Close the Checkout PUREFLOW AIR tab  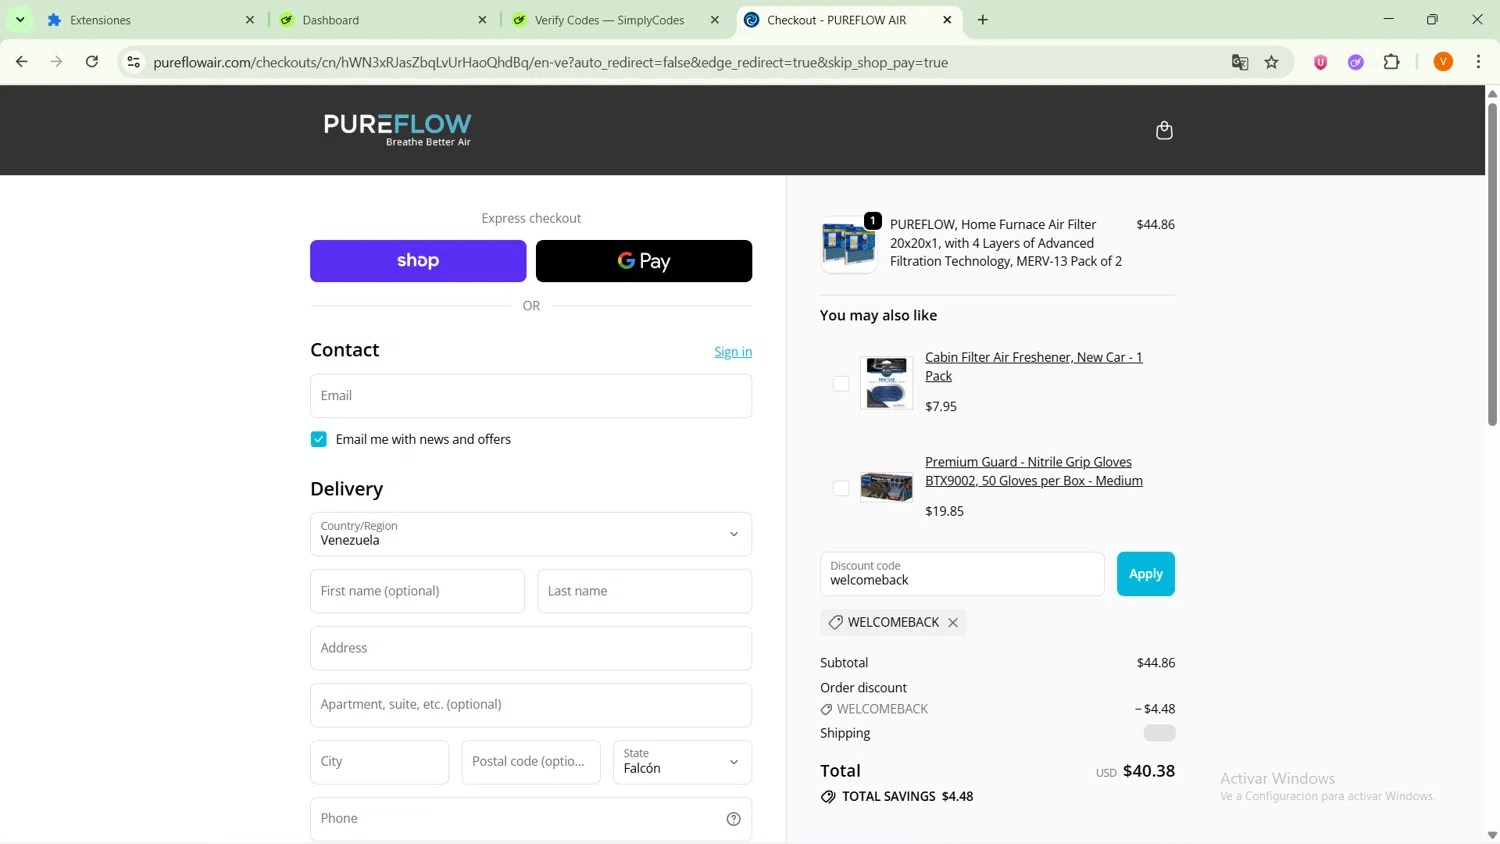[x=947, y=20]
